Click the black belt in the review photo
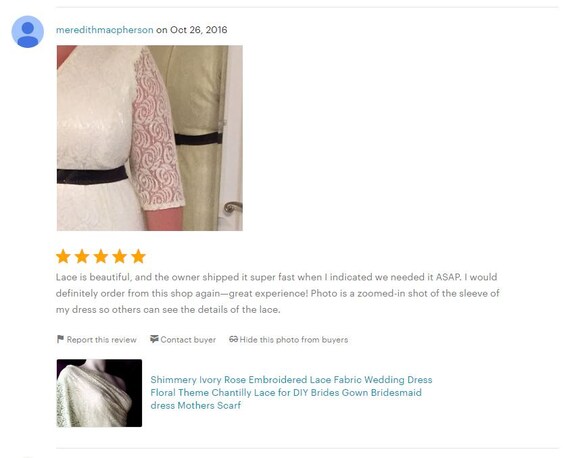This screenshot has width=570, height=458. coord(92,176)
